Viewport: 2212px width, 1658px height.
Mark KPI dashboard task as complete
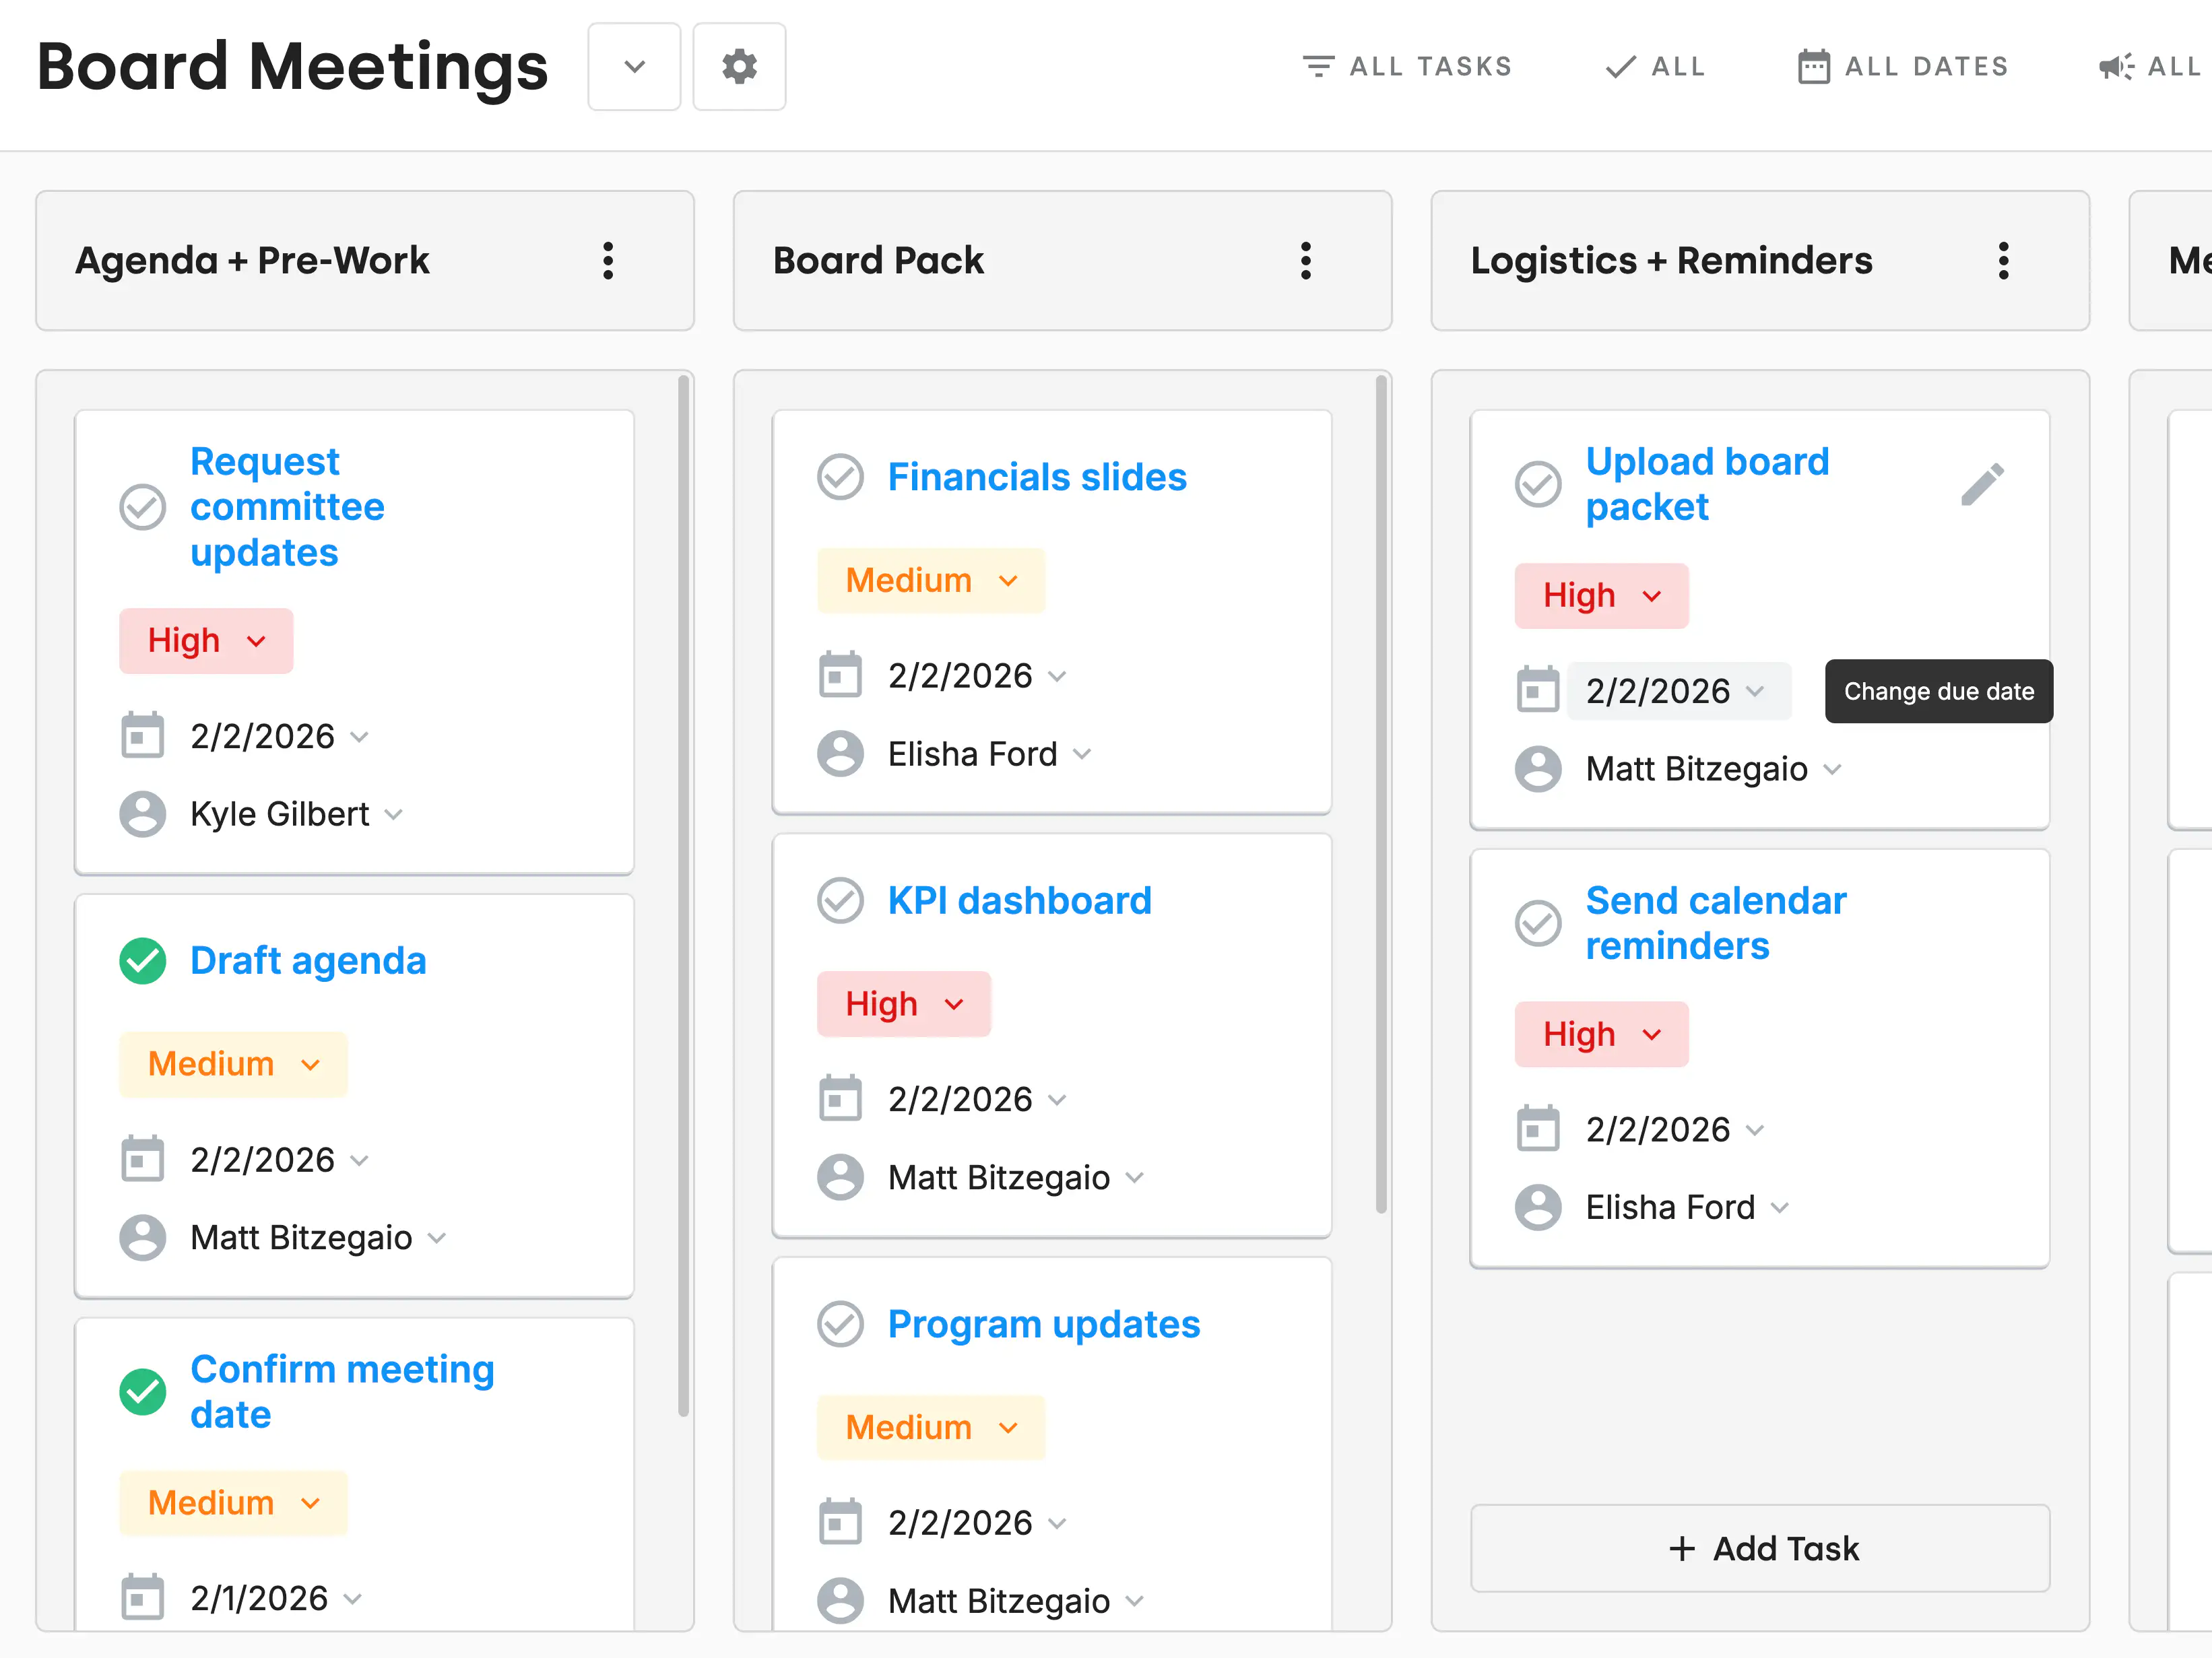tap(840, 901)
